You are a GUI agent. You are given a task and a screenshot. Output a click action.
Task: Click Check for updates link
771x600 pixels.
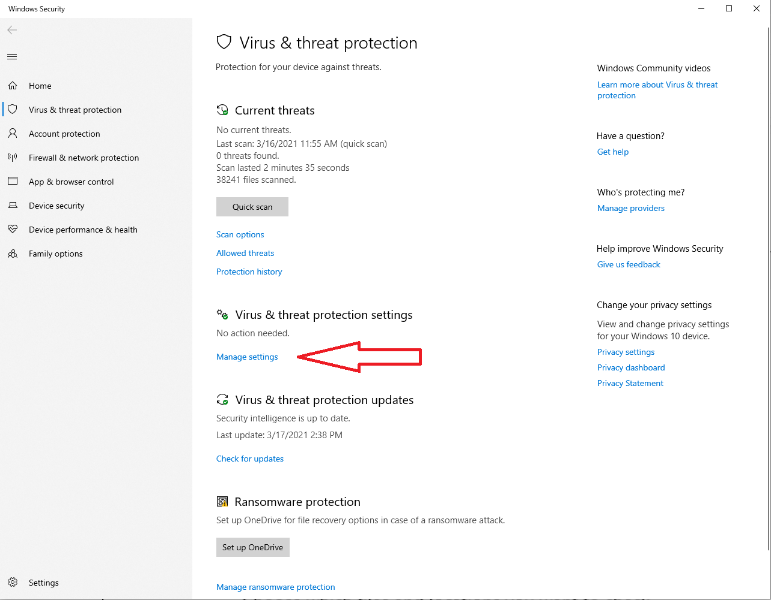(250, 459)
